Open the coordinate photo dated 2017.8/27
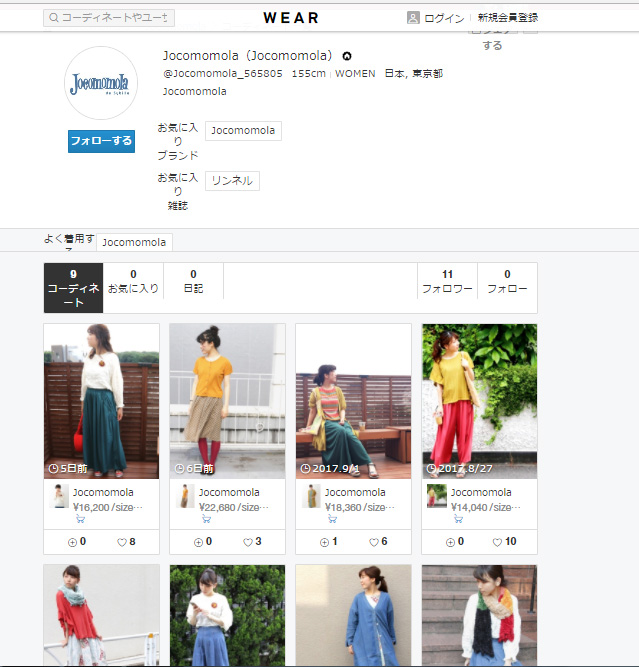Image resolution: width=639 pixels, height=667 pixels. 479,401
